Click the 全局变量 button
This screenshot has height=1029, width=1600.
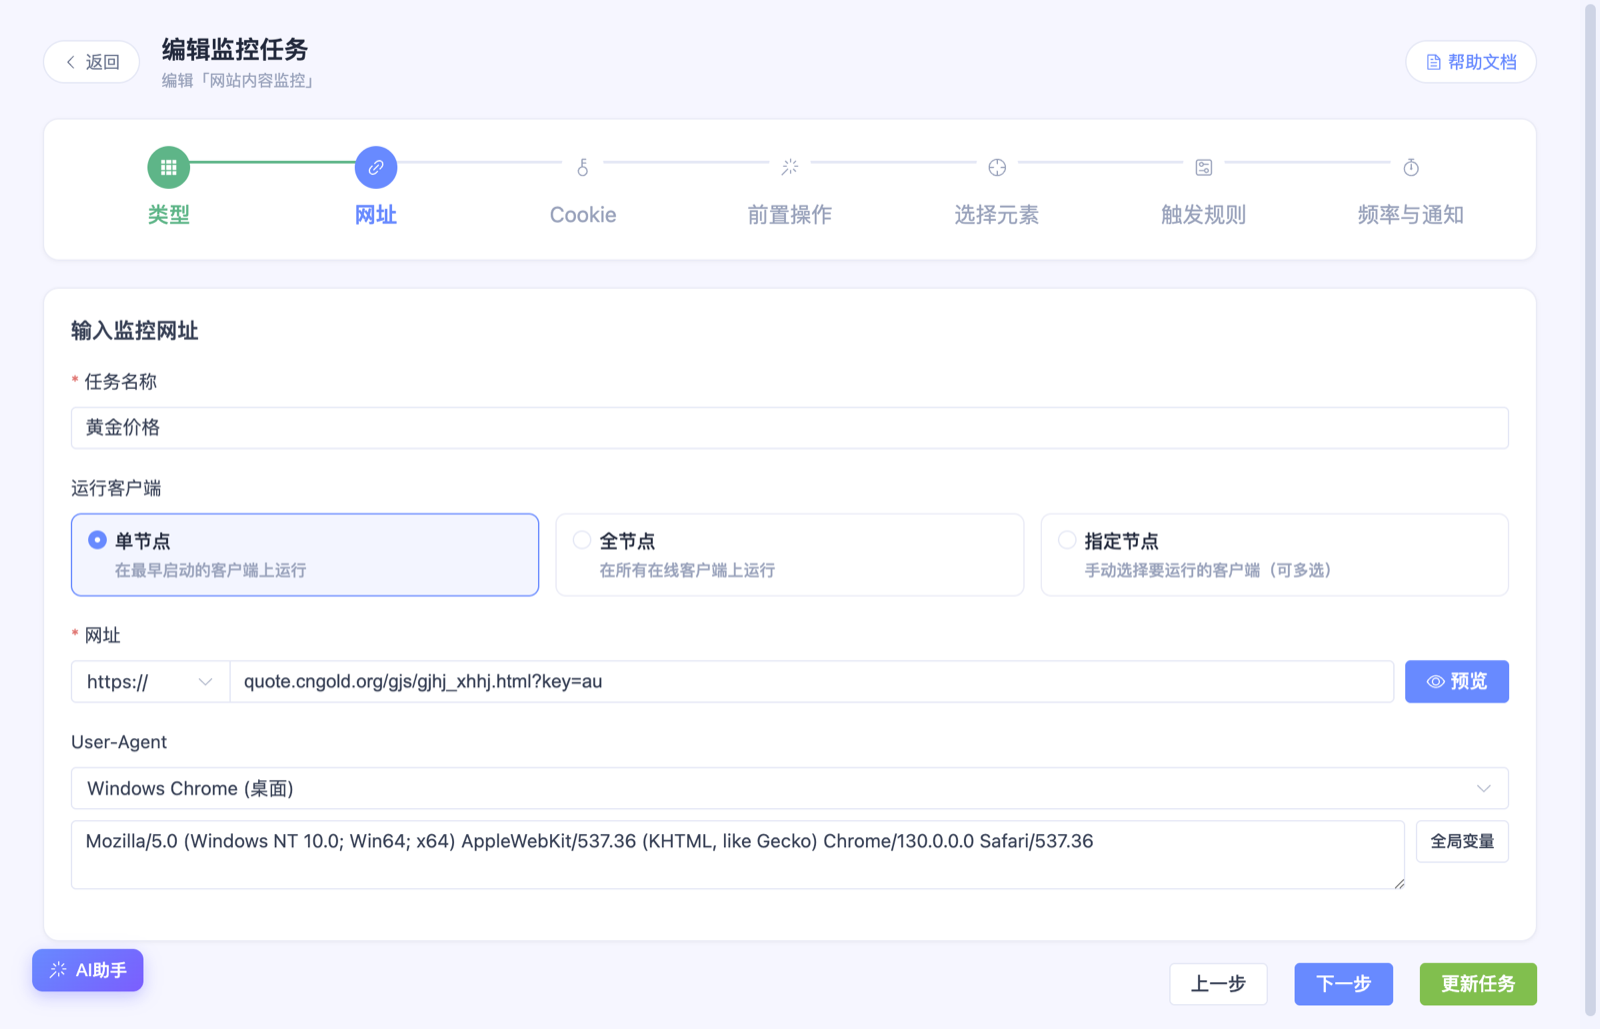[x=1462, y=841]
